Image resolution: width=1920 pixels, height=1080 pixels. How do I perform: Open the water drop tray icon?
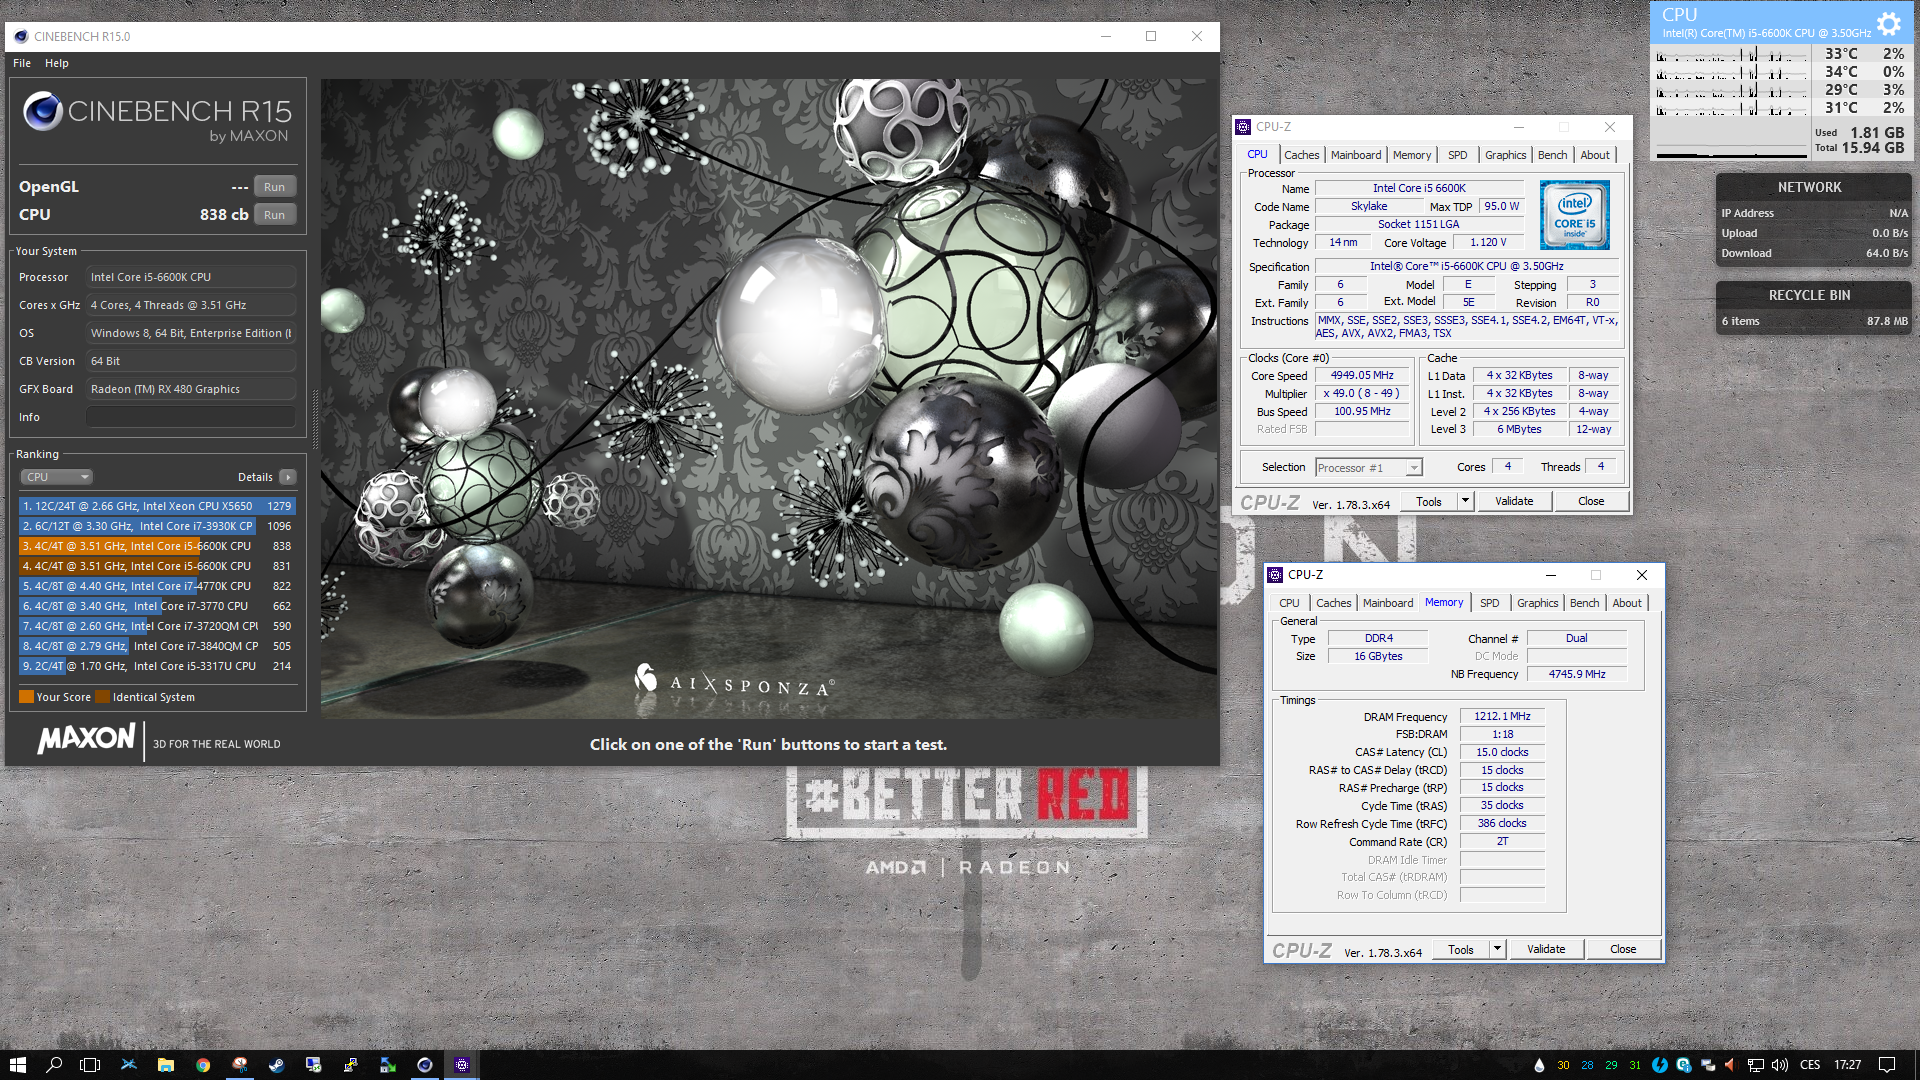coord(1539,1065)
